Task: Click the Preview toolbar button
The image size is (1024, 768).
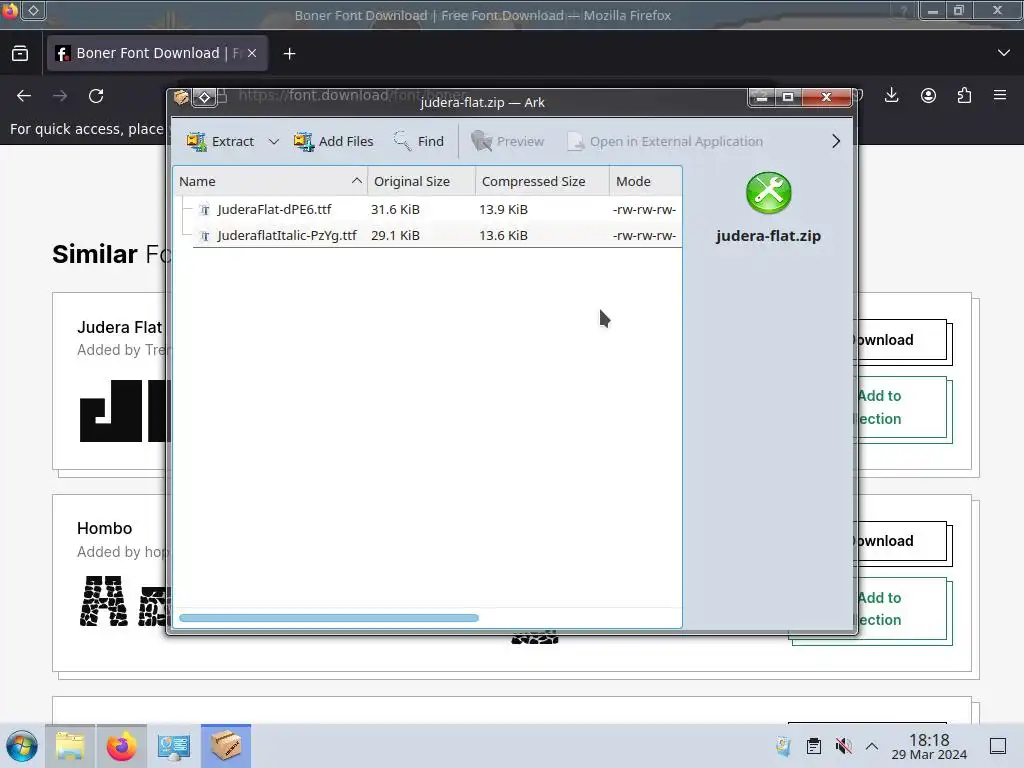Action: tap(507, 141)
